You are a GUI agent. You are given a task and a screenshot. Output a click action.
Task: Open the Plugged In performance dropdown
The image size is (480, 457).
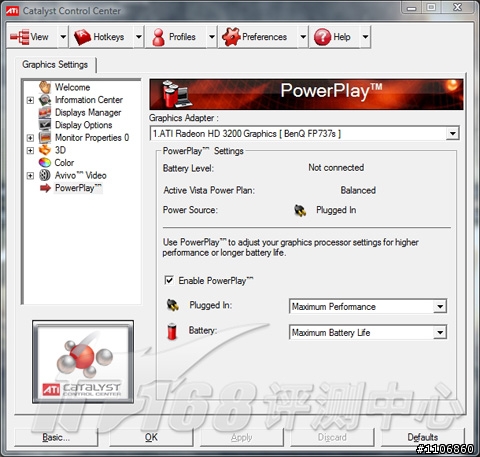[x=440, y=306]
